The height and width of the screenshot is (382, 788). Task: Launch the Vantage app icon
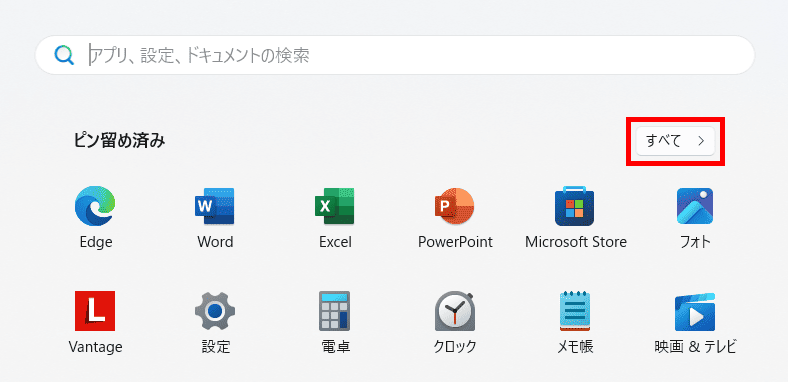(95, 311)
